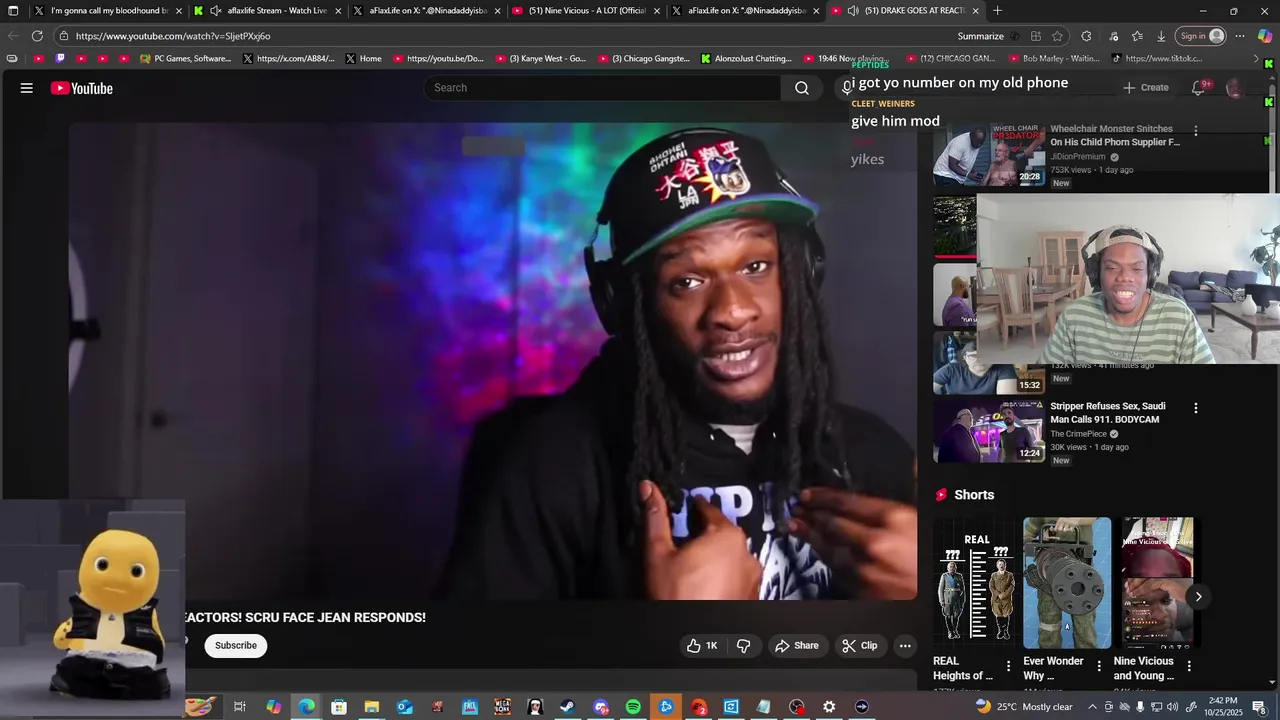The image size is (1280, 720).
Task: Open options menu for Nine Vicious short
Action: (x=1189, y=666)
